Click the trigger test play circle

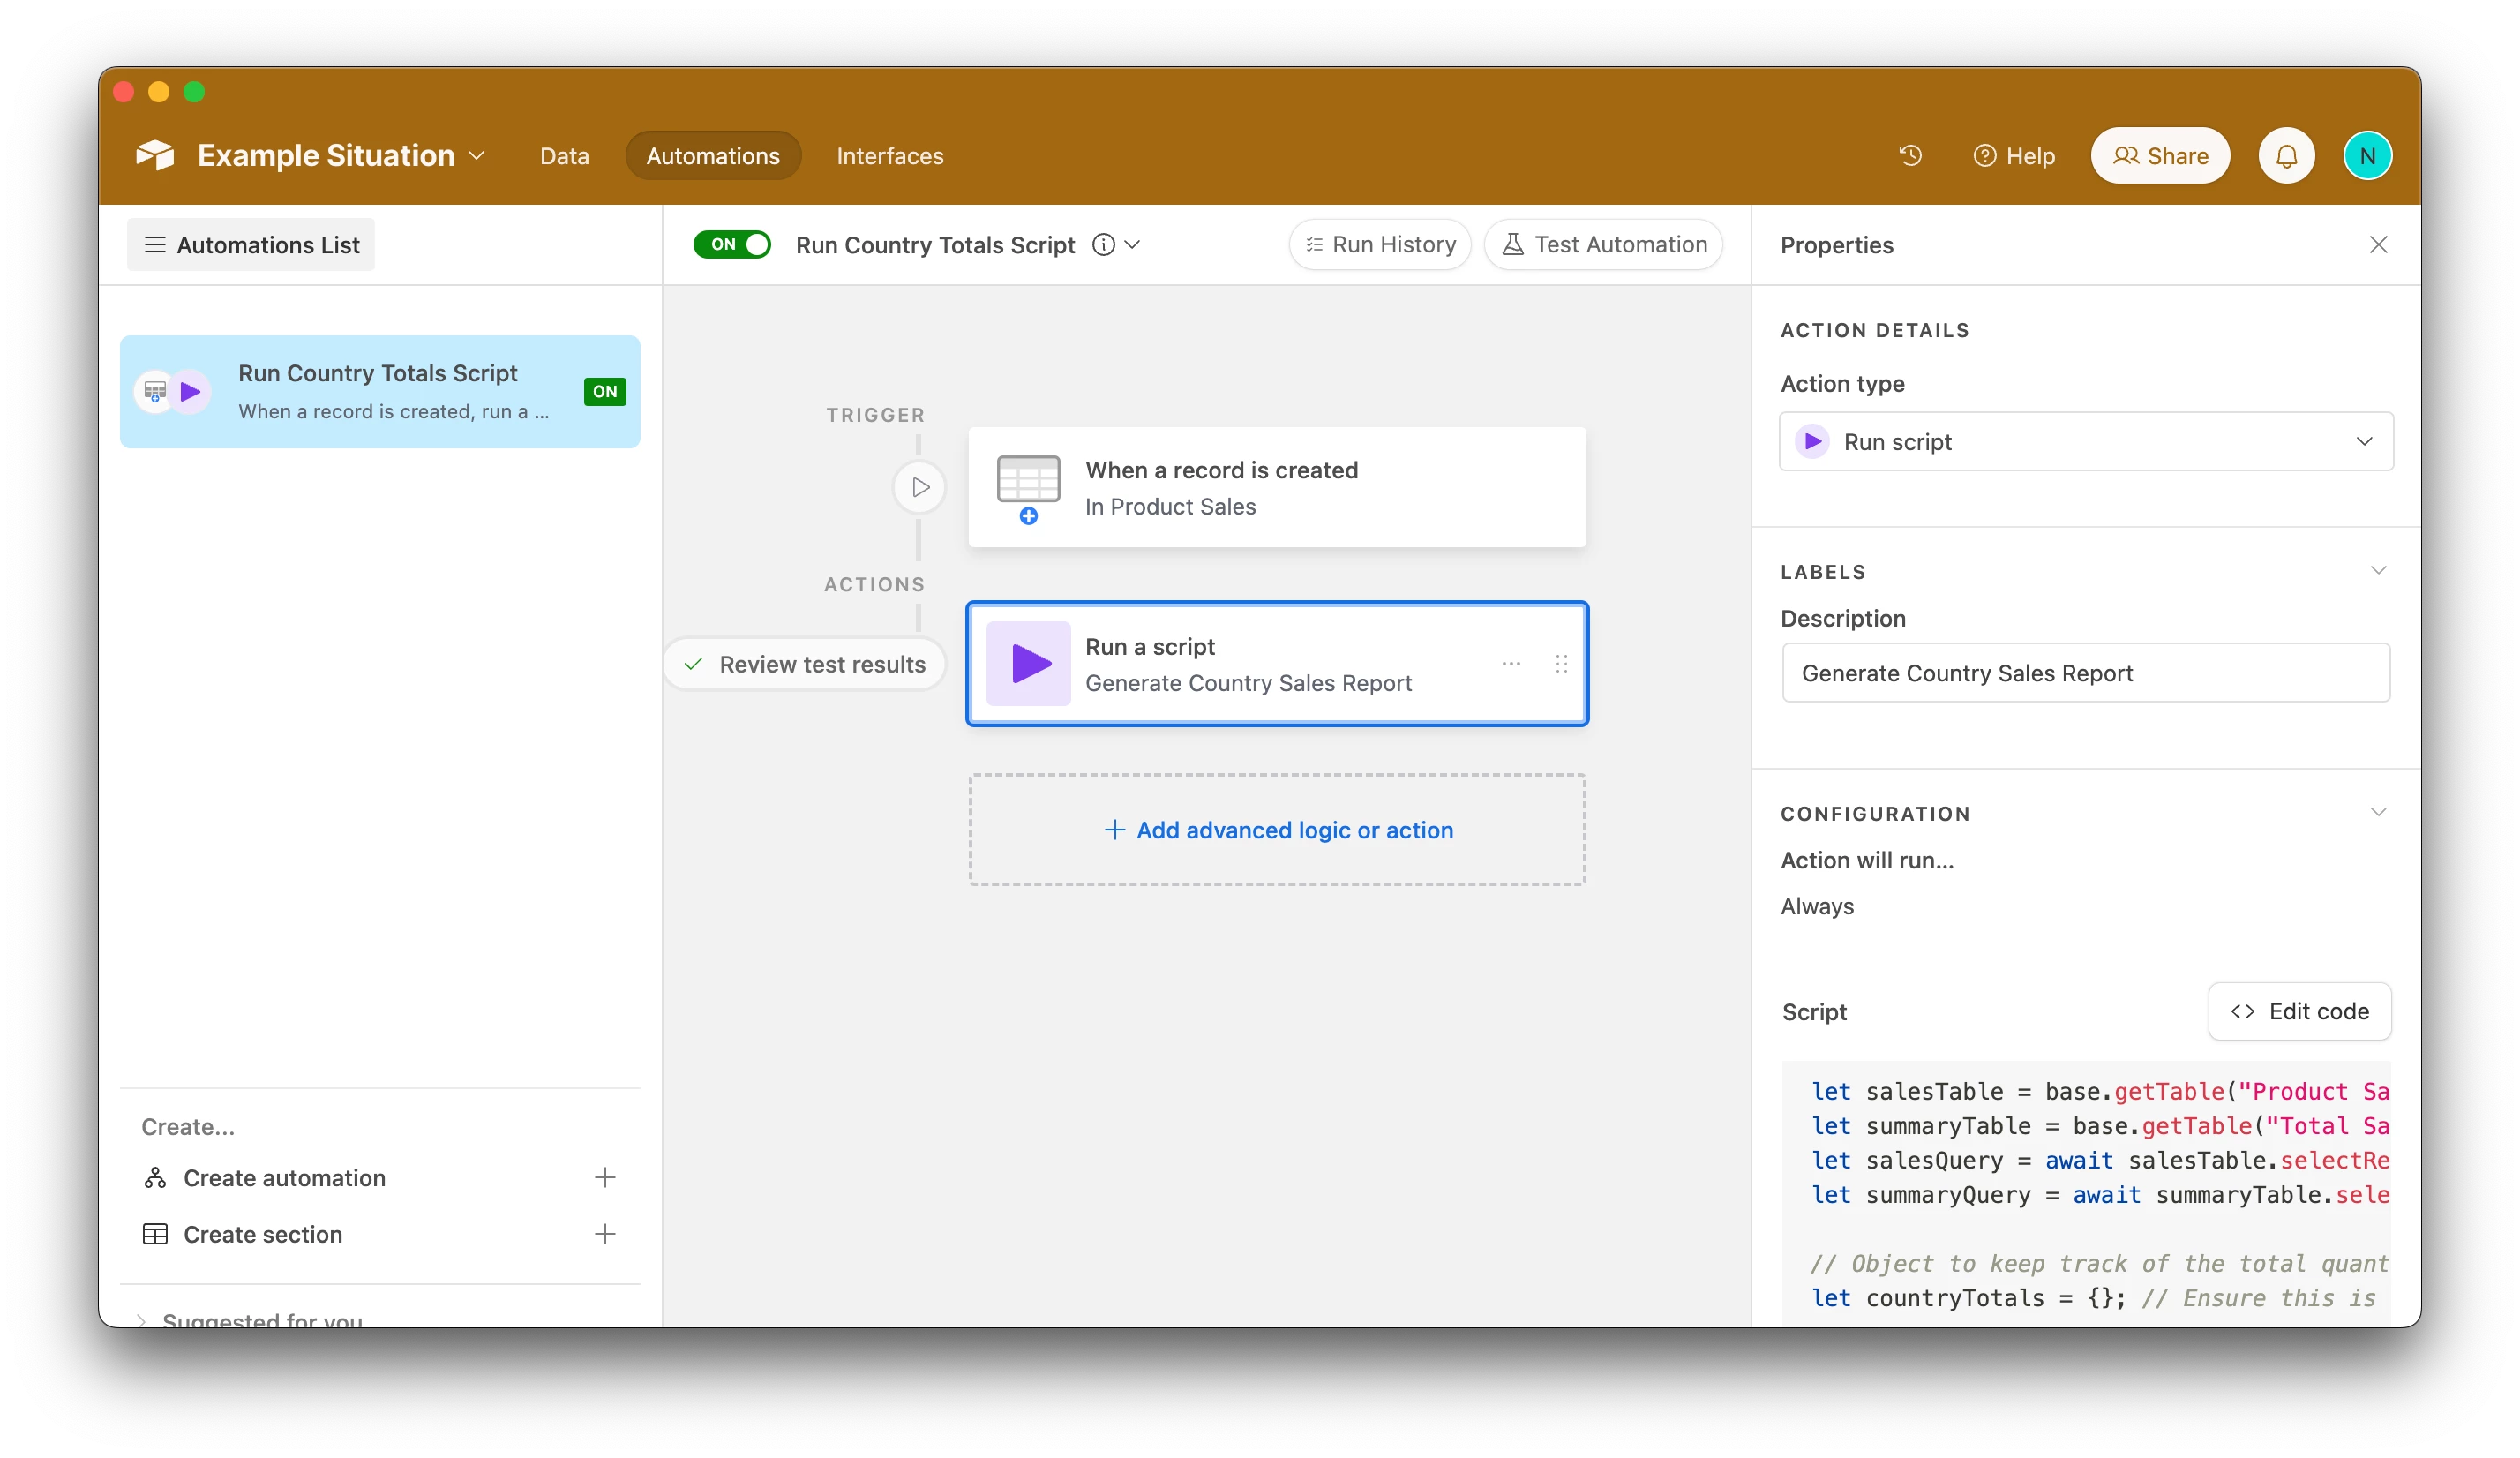(919, 487)
